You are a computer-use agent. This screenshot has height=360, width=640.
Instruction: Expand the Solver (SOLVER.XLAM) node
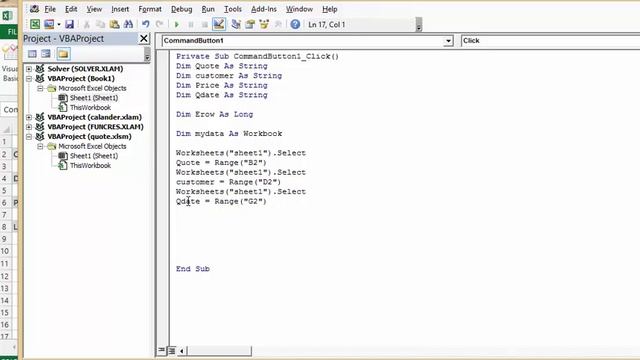(29, 69)
